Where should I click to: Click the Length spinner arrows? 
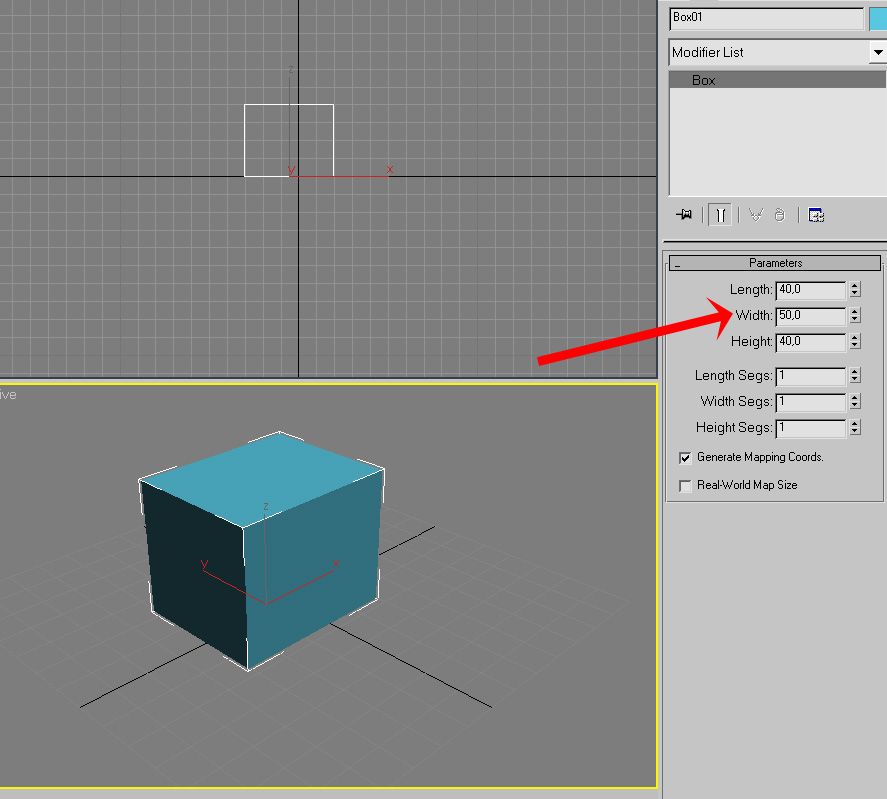click(855, 290)
